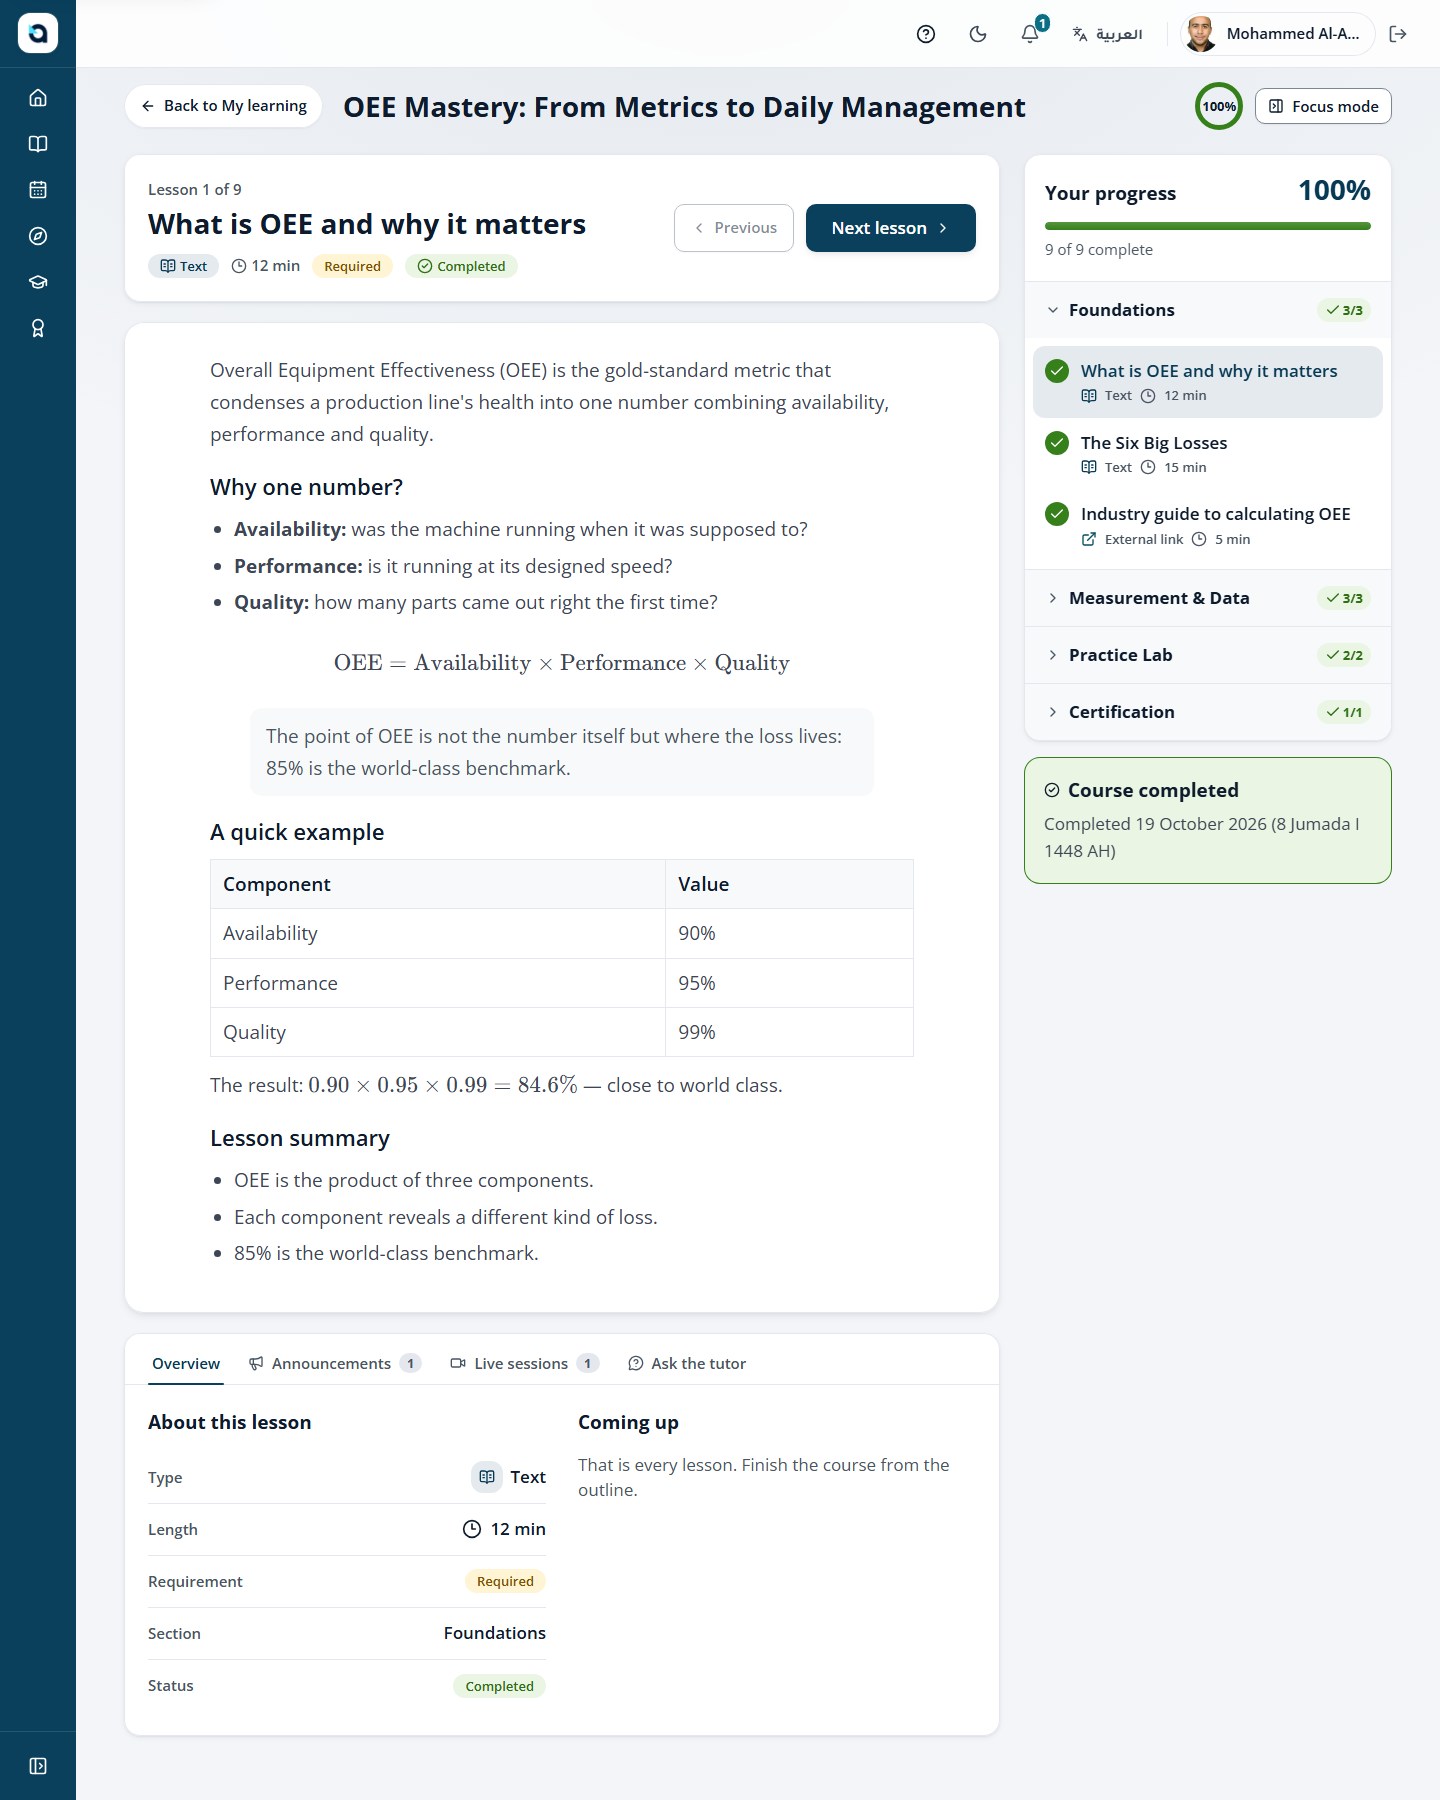Select the Overview tab
This screenshot has width=1440, height=1800.
[x=186, y=1363]
